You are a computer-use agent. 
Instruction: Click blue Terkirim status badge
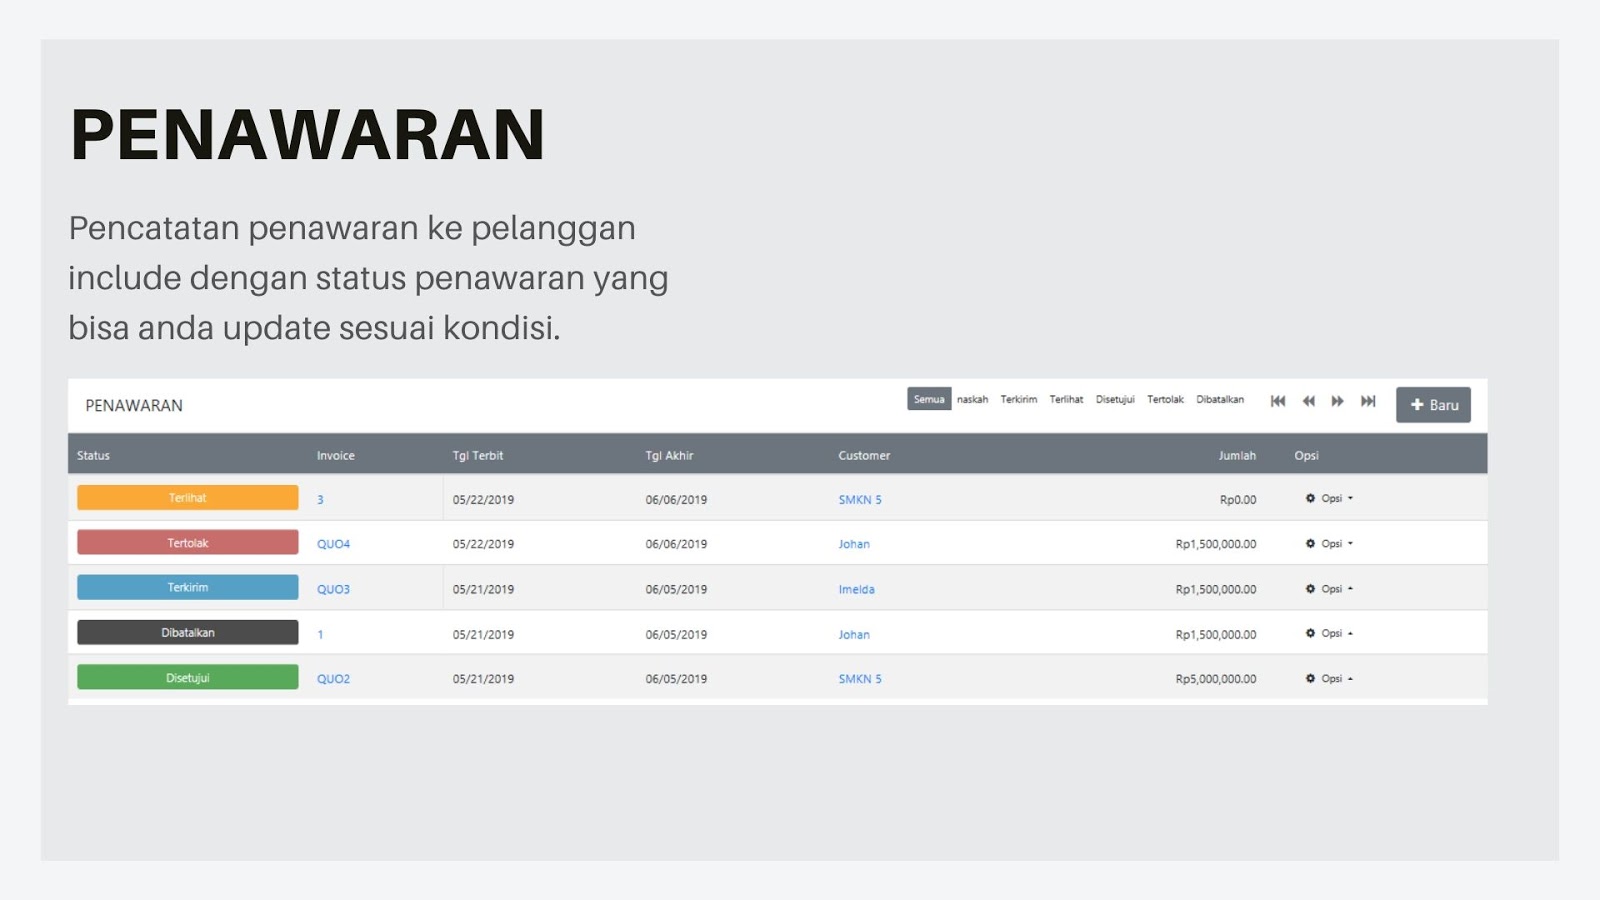[188, 587]
